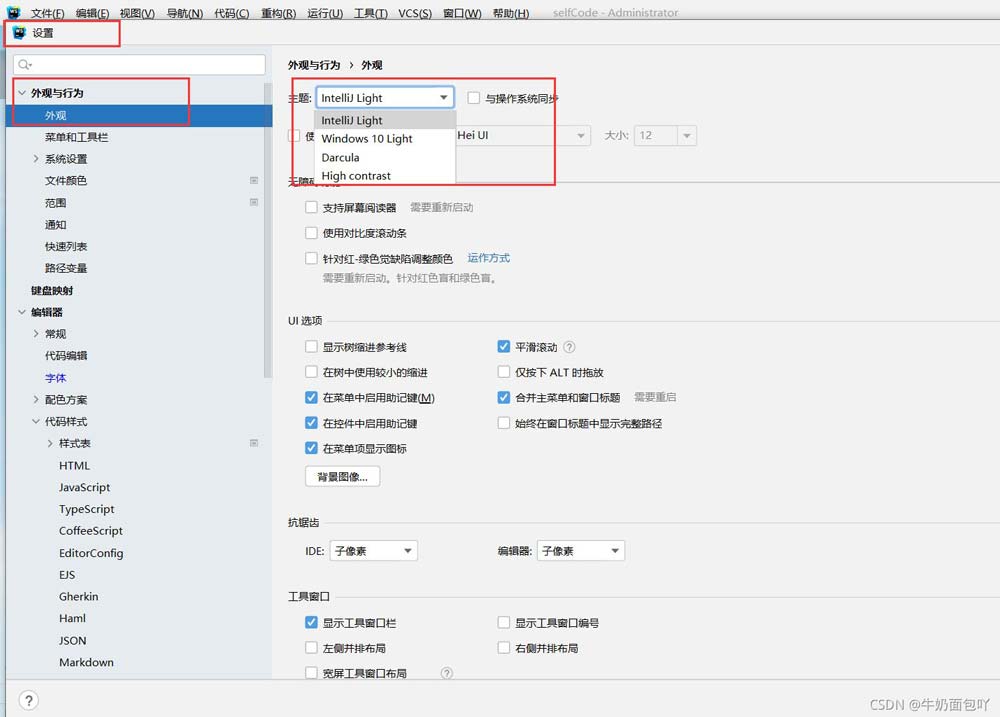Click the help question mark at bottom left
Viewport: 1000px width, 717px height.
click(29, 700)
